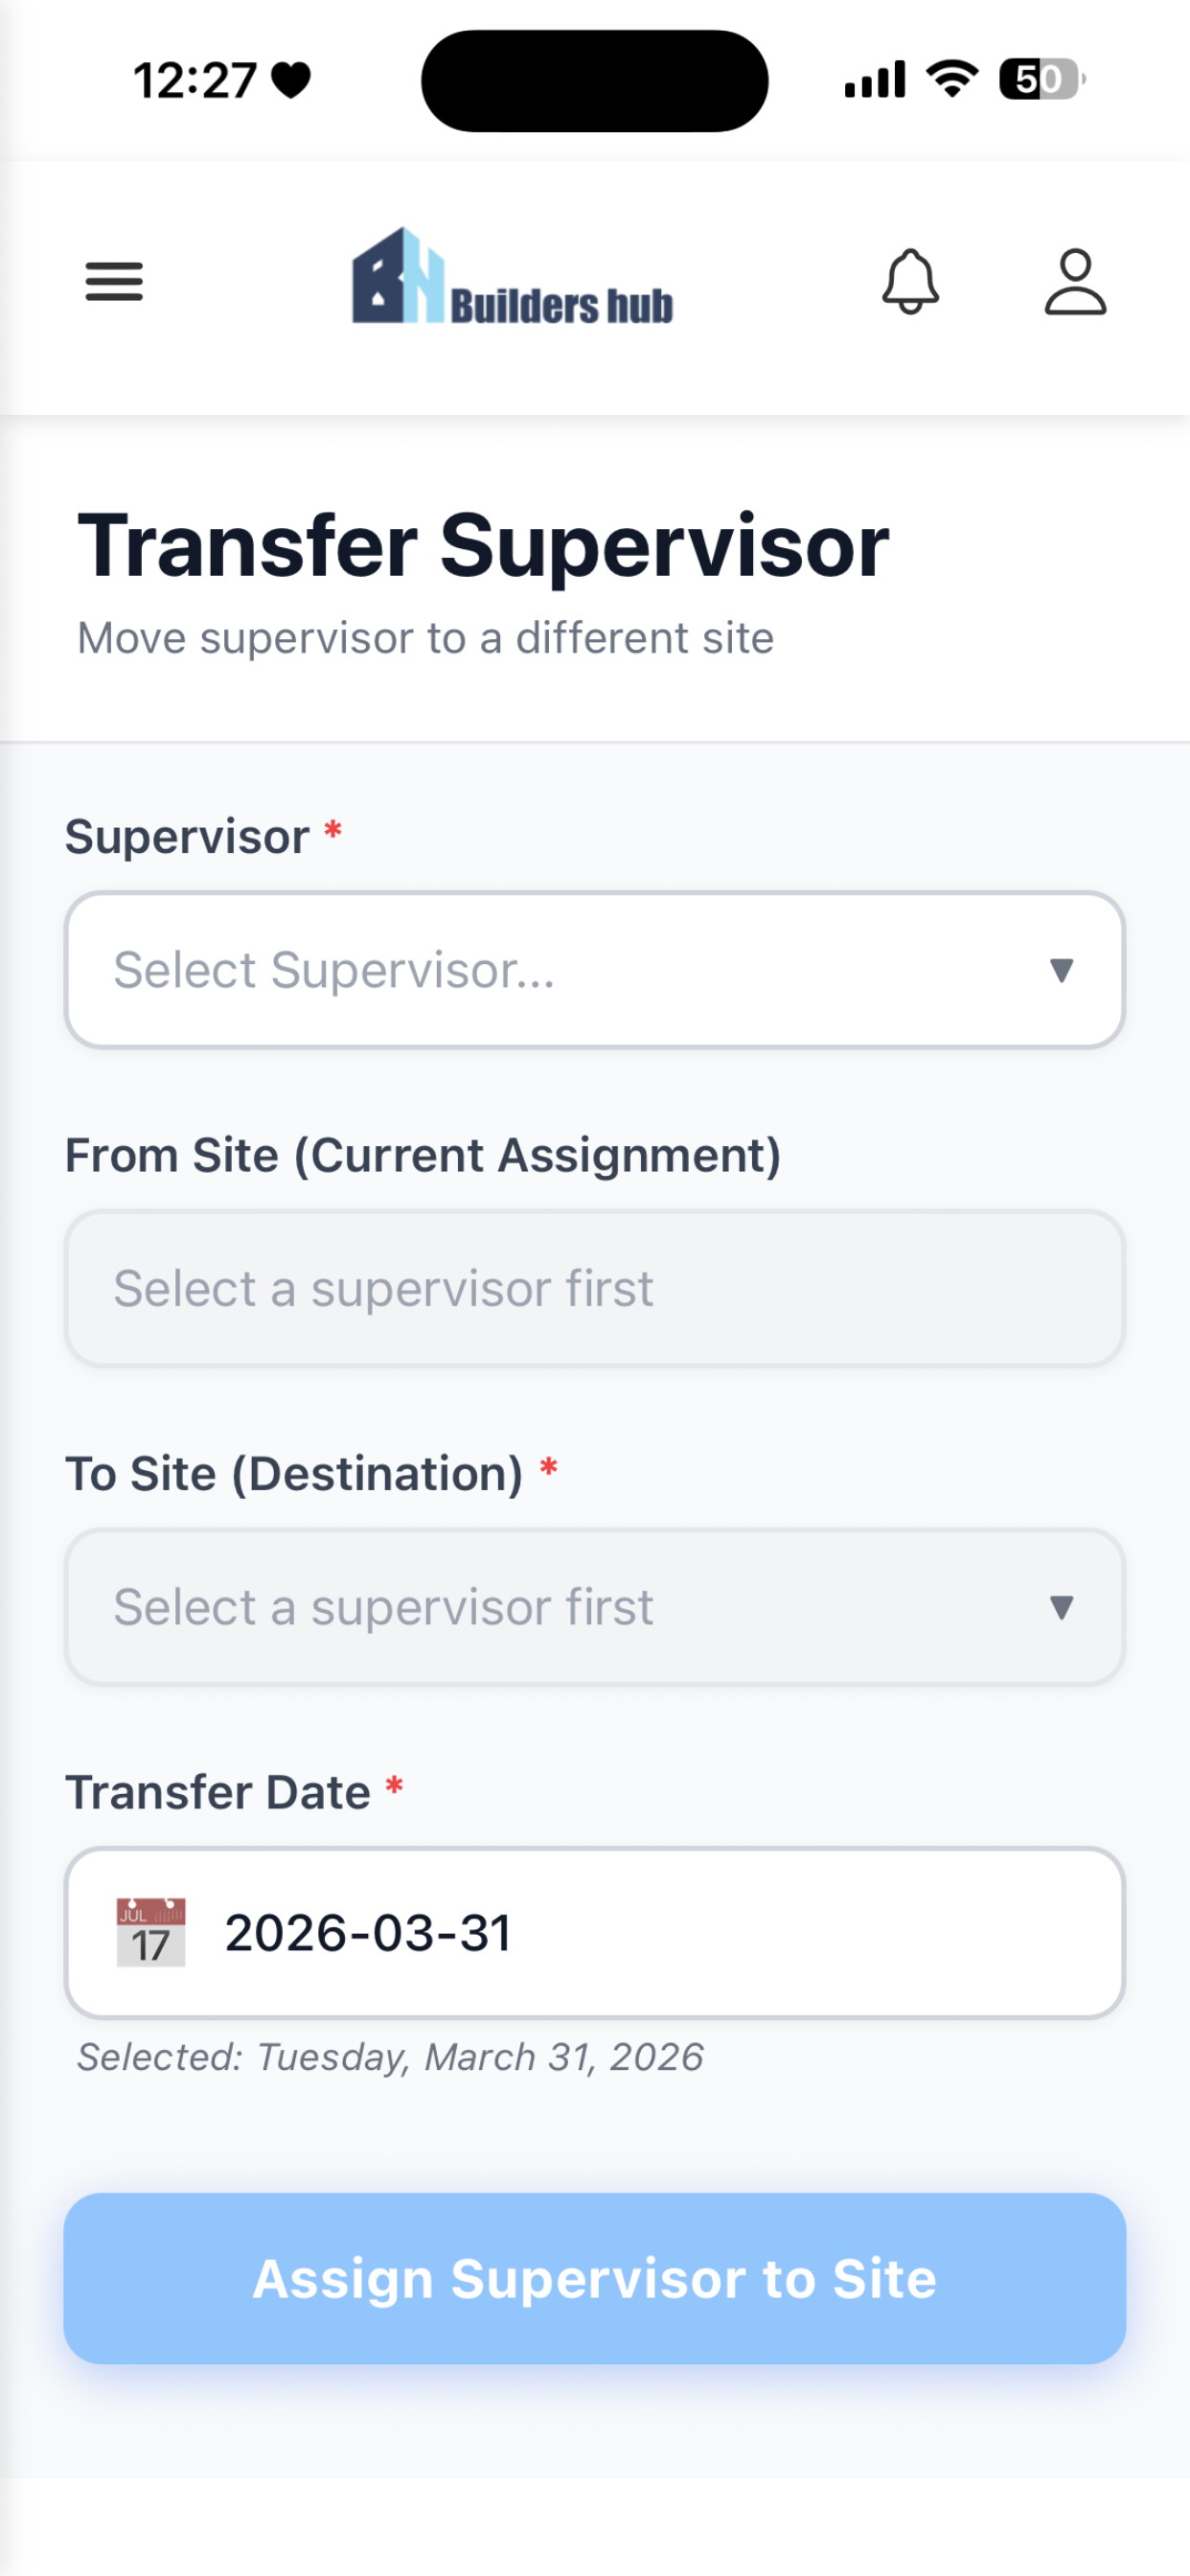Screen dimensions: 1190x2576
Task: Open the To Site (Destination) dropdown
Action: pos(595,1607)
